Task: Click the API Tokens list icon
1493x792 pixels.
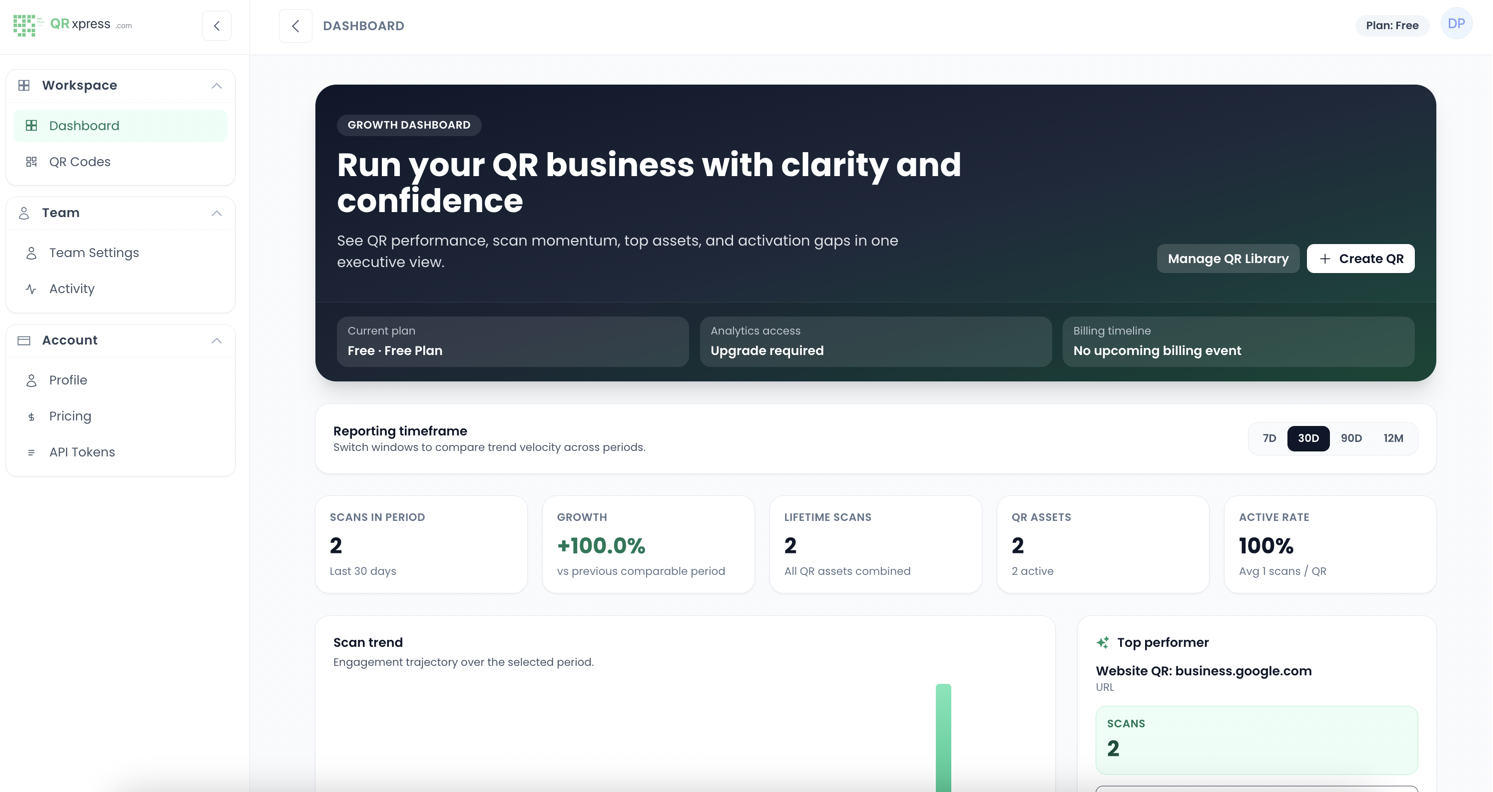Action: click(31, 453)
